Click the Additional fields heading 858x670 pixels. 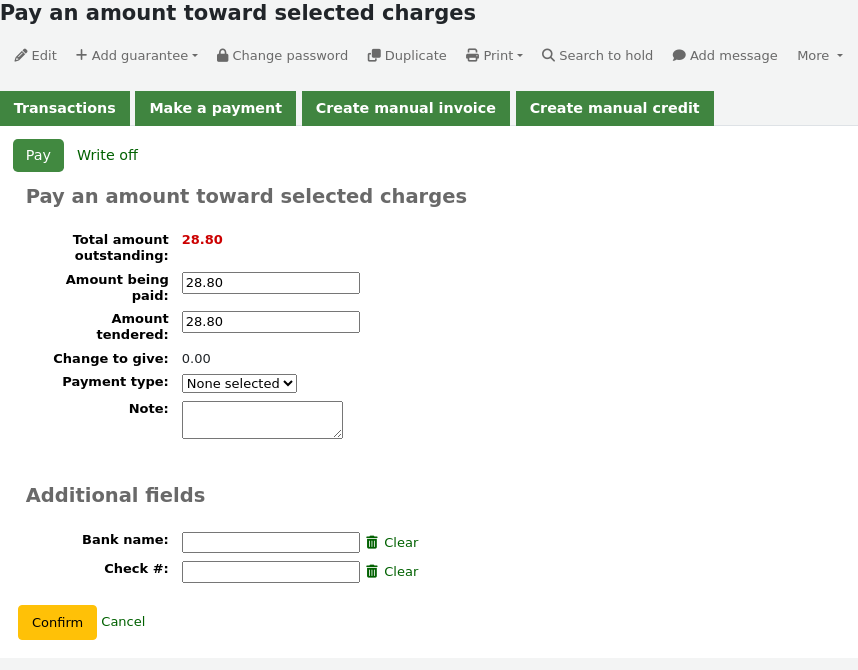[115, 495]
